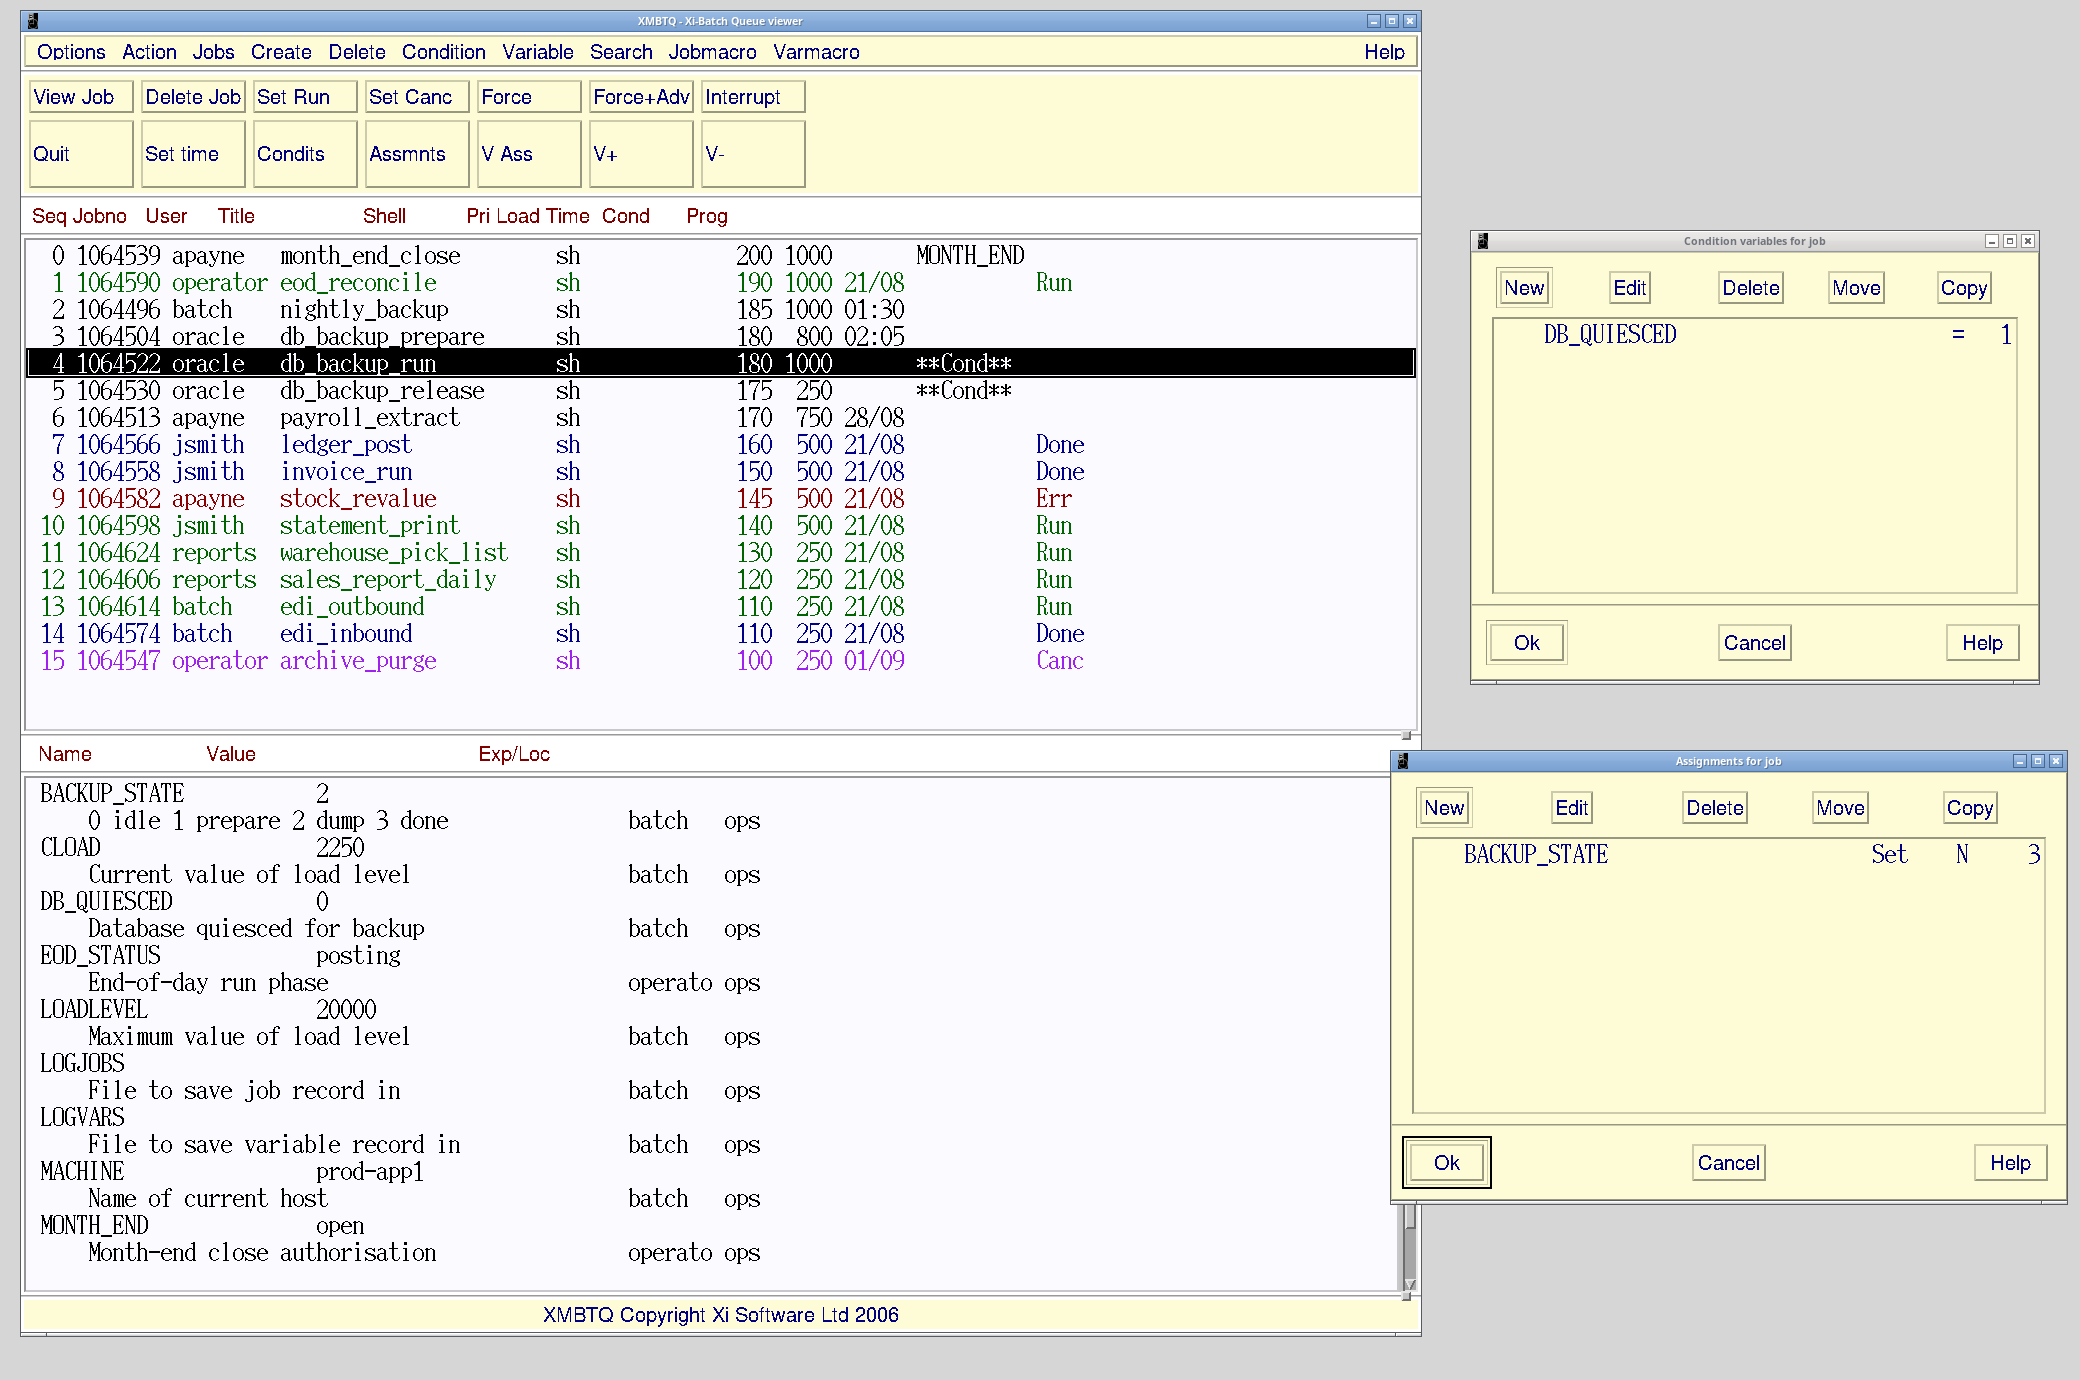Click the Set time toolbar button
The width and height of the screenshot is (2080, 1380).
pos(193,154)
